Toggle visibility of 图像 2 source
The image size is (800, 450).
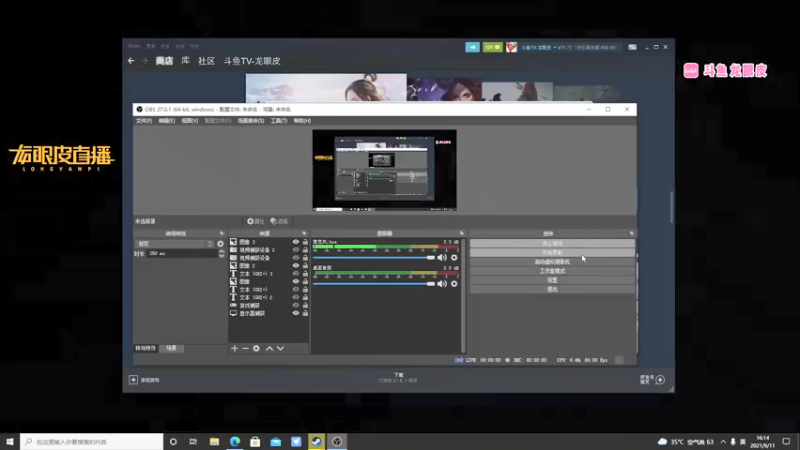click(x=296, y=266)
